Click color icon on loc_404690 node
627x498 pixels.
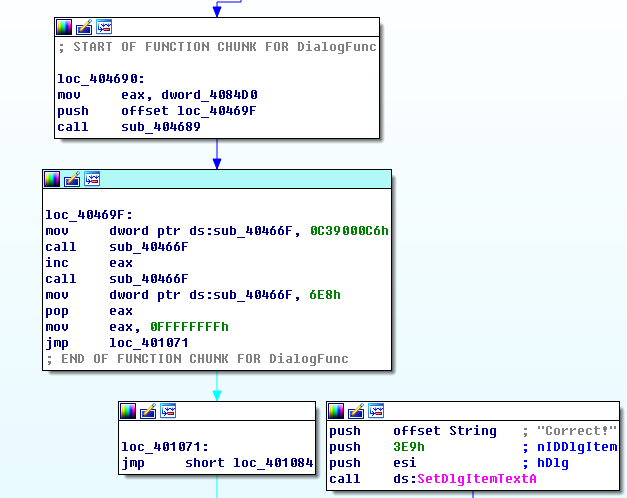pyautogui.click(x=64, y=27)
